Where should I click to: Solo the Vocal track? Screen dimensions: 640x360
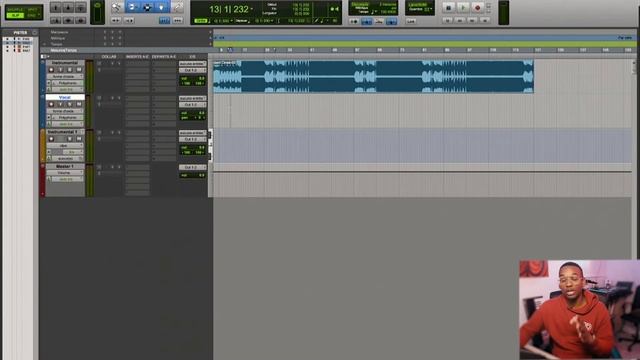(69, 104)
